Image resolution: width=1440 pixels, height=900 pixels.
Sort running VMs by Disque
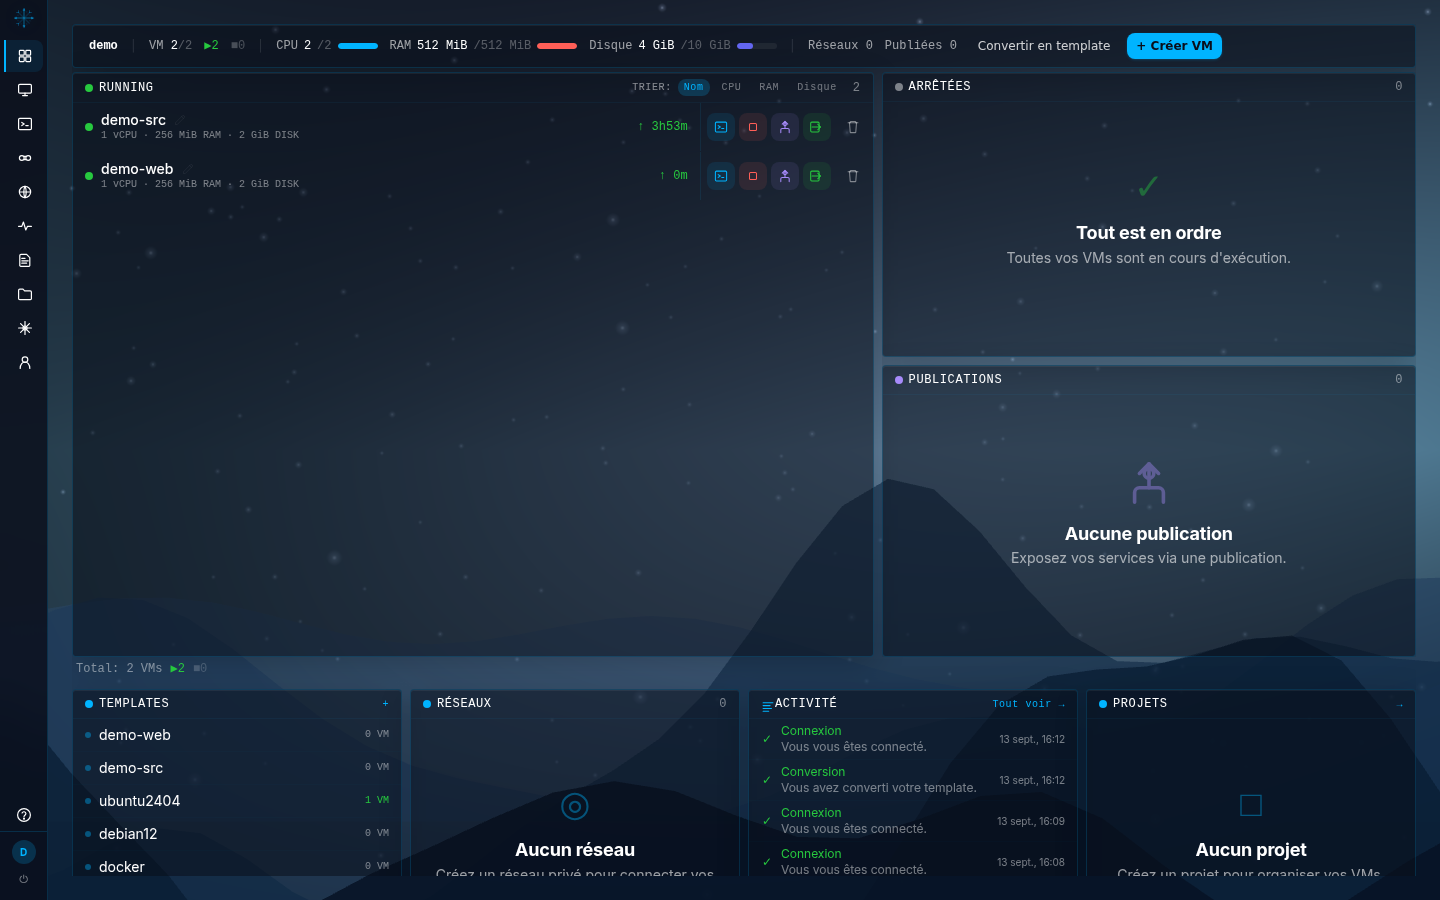(x=817, y=87)
